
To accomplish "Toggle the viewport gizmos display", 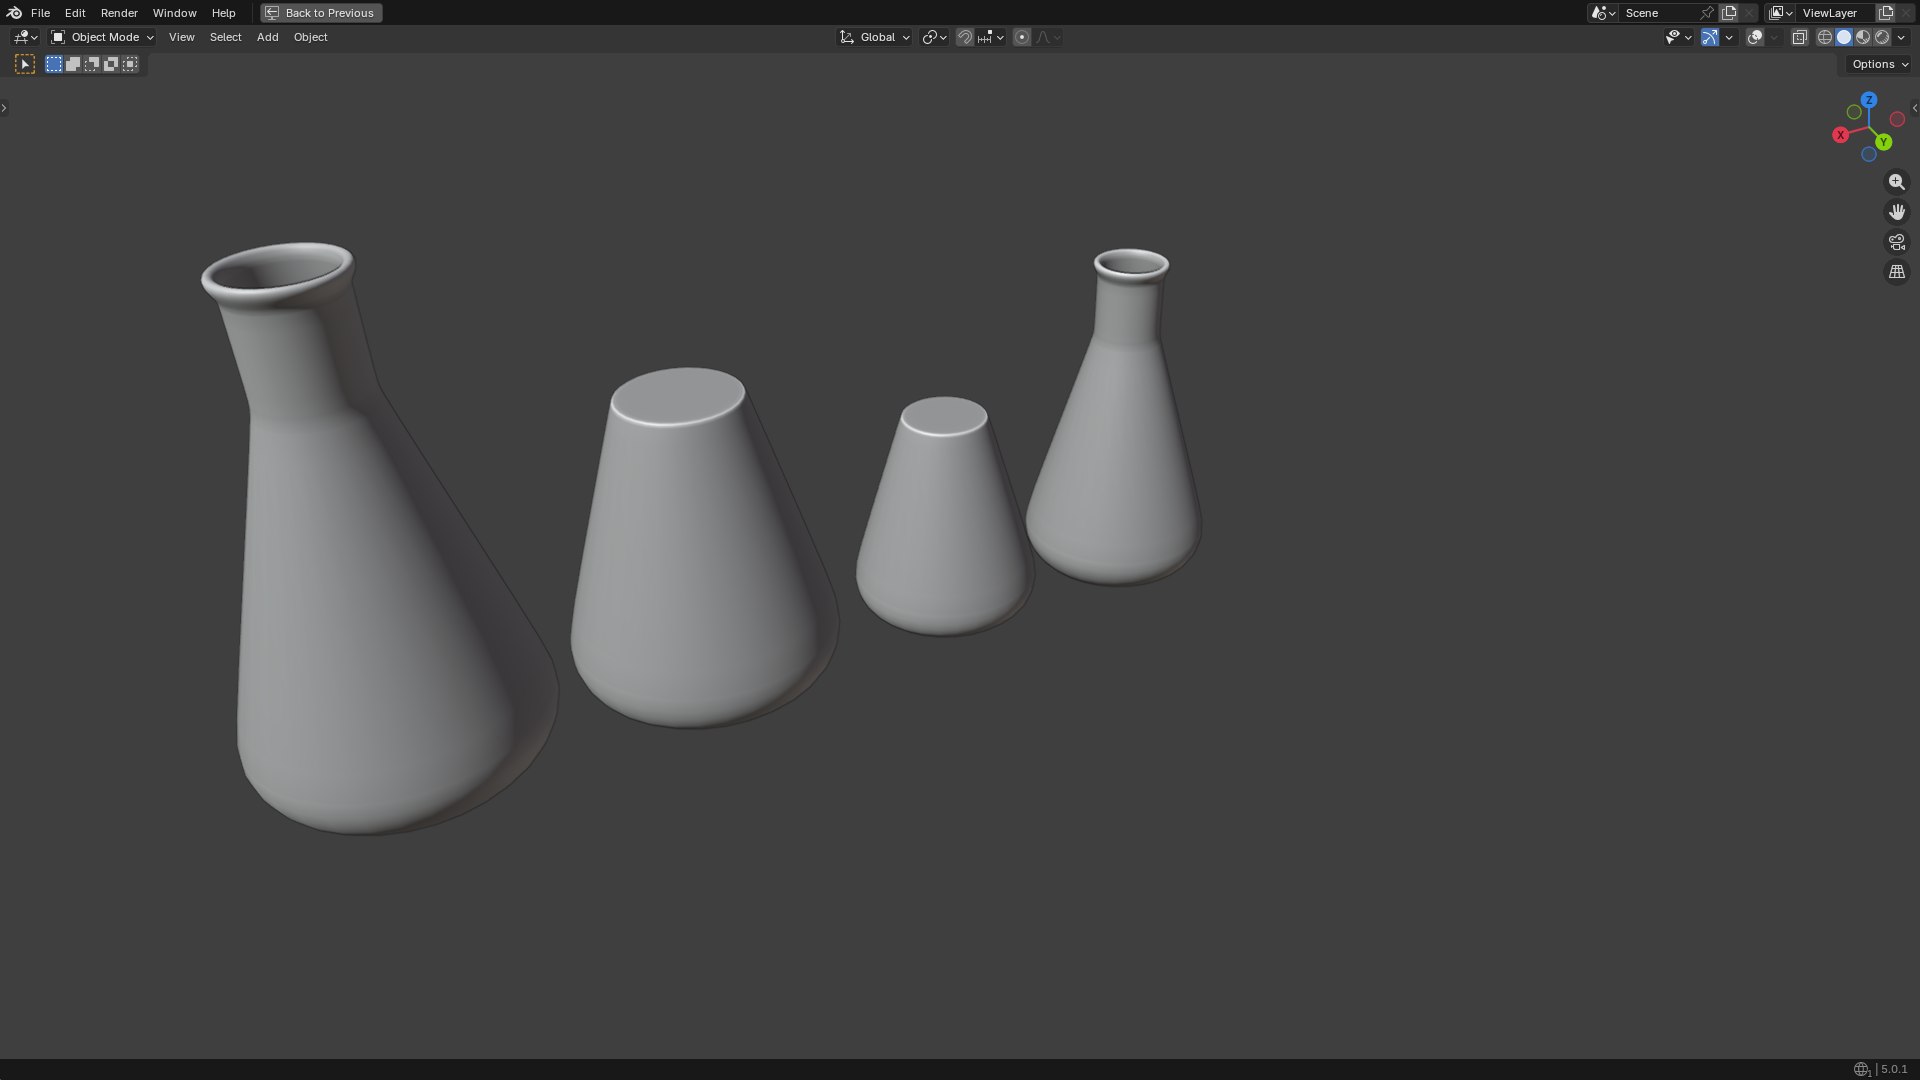I will tap(1710, 37).
